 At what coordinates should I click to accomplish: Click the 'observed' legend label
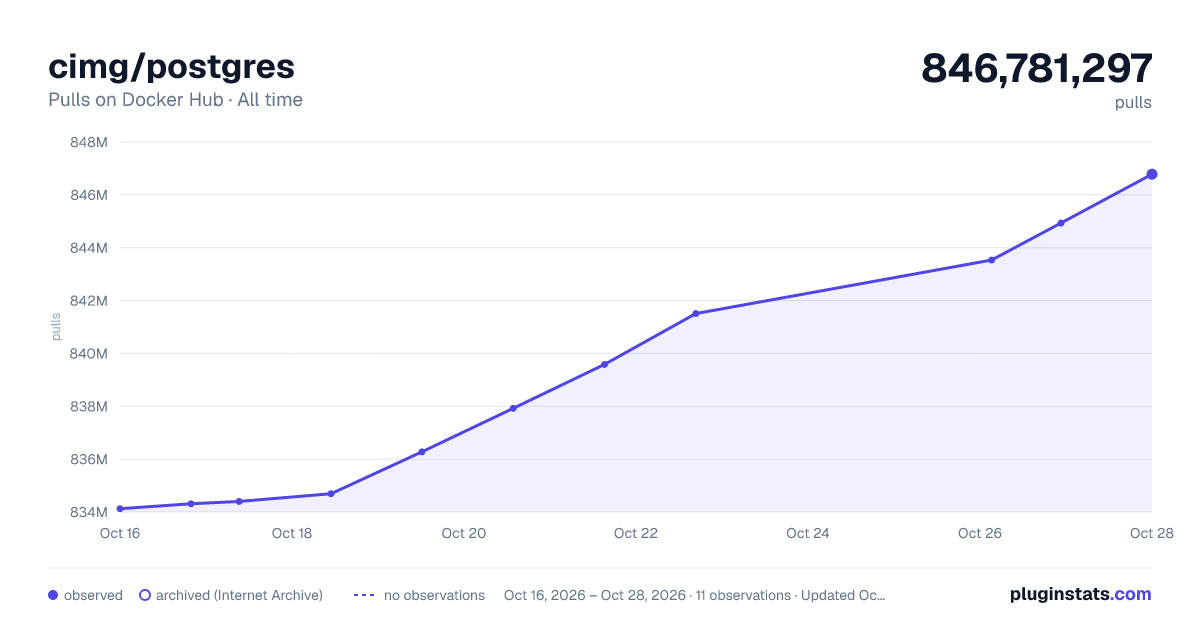tap(93, 595)
